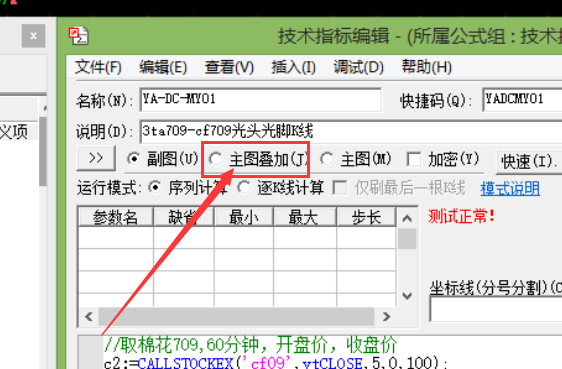Click the 缺省 column header

(184, 217)
